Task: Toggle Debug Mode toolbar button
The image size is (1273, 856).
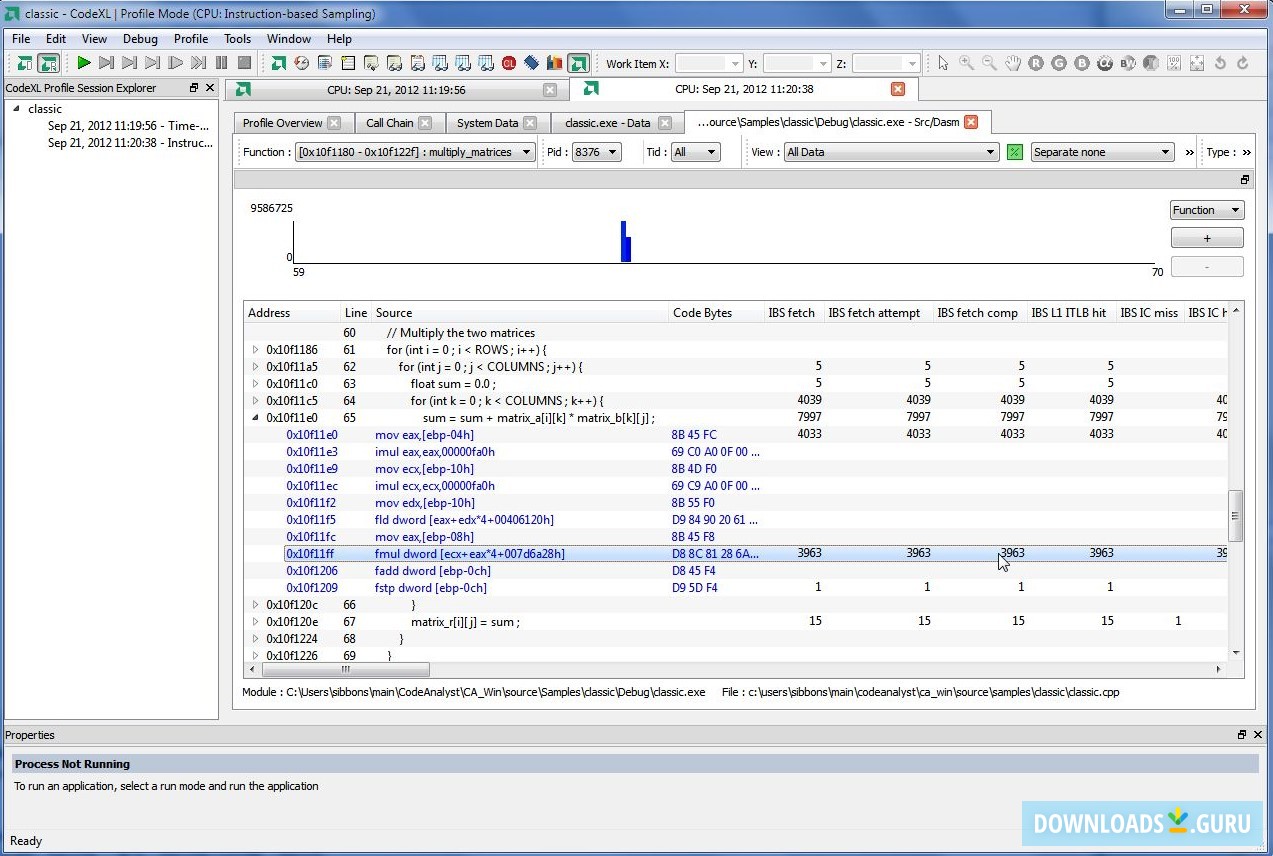Action: click(25, 63)
